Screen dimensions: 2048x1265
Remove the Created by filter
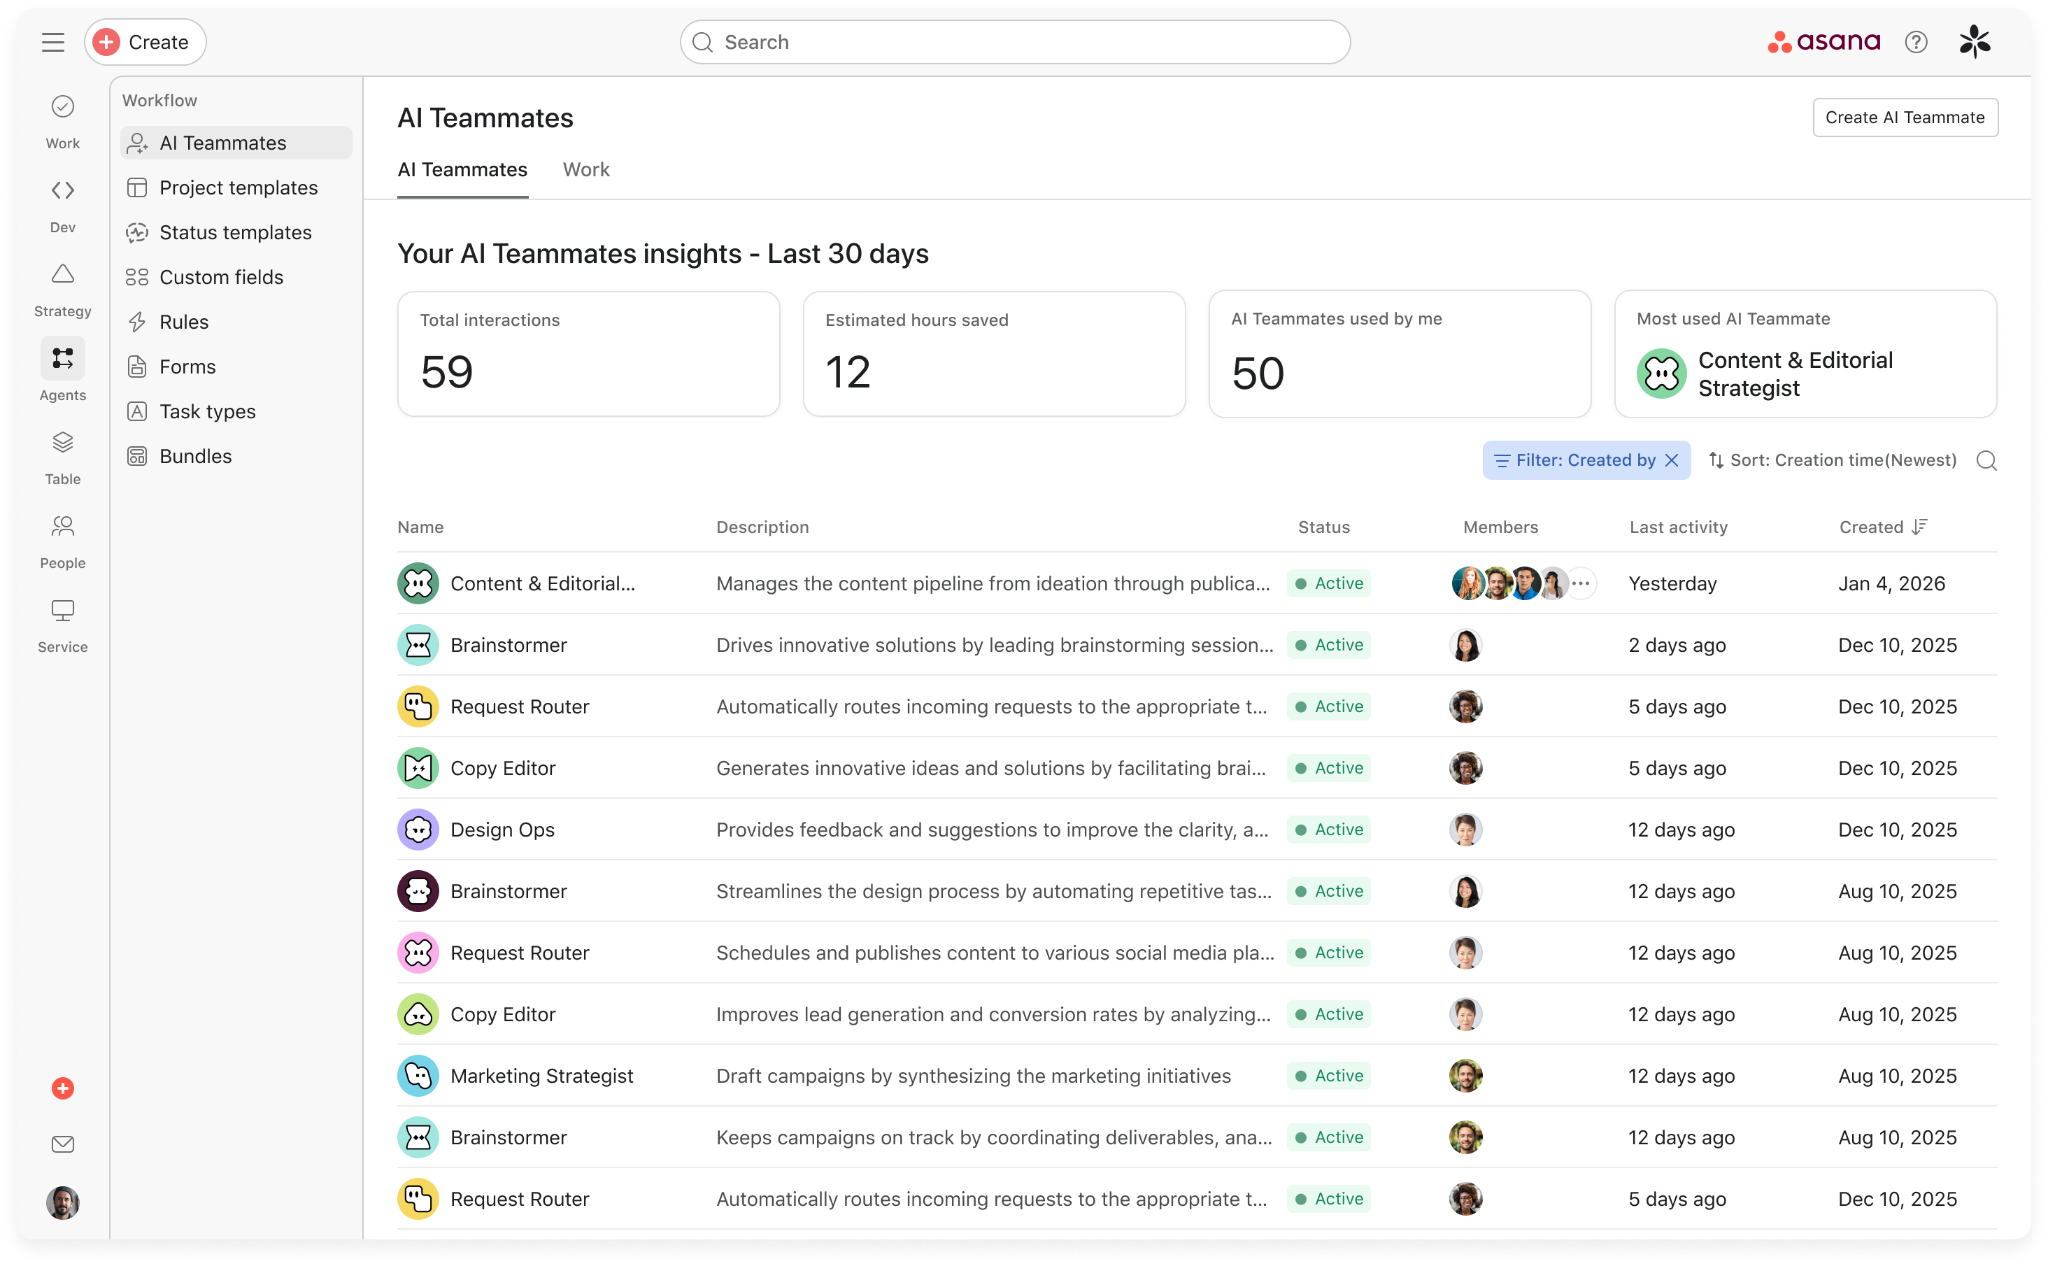1672,460
